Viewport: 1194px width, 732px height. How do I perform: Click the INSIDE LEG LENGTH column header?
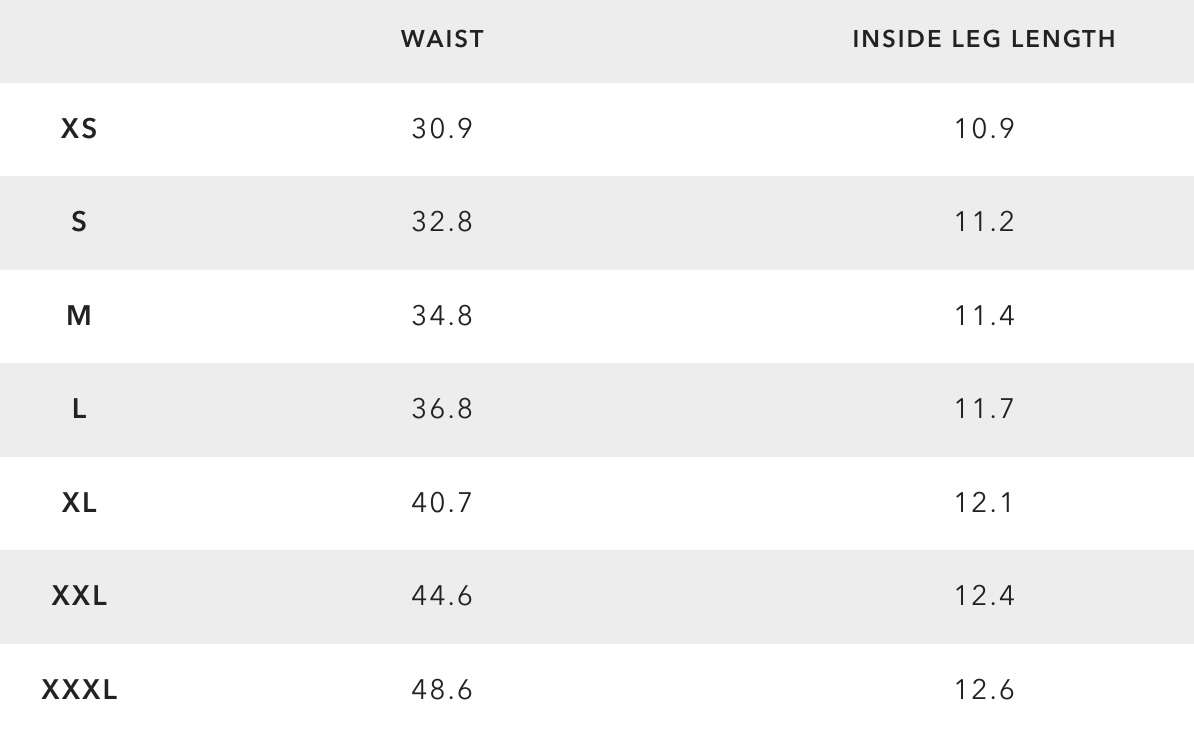click(984, 39)
